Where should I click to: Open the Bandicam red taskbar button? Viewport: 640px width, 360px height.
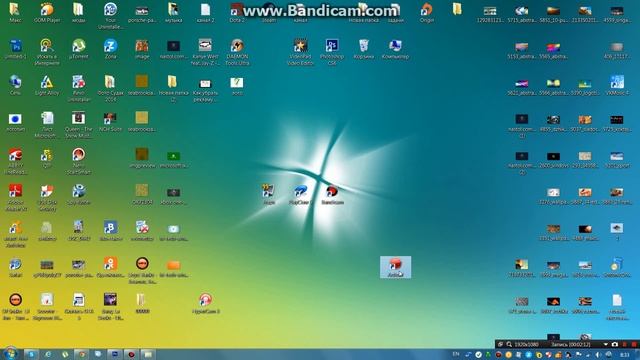pos(131,354)
